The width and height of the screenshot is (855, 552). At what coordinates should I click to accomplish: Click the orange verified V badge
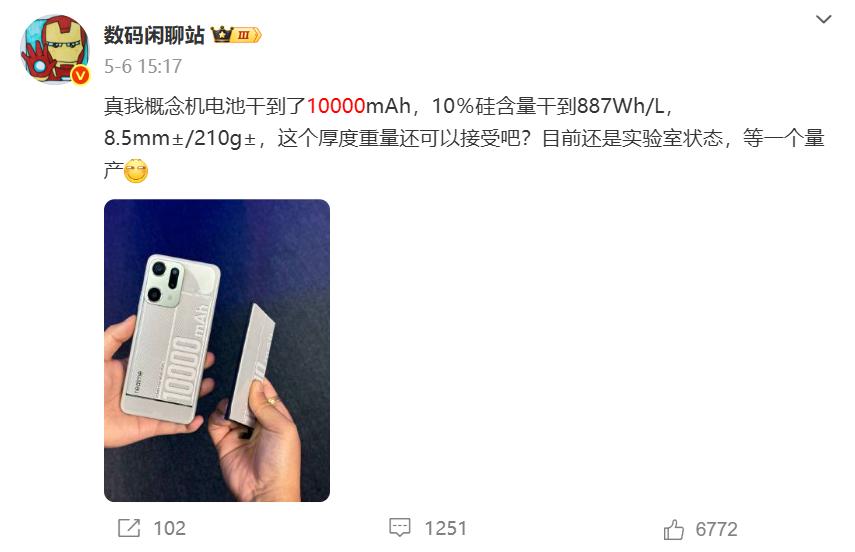coord(81,75)
